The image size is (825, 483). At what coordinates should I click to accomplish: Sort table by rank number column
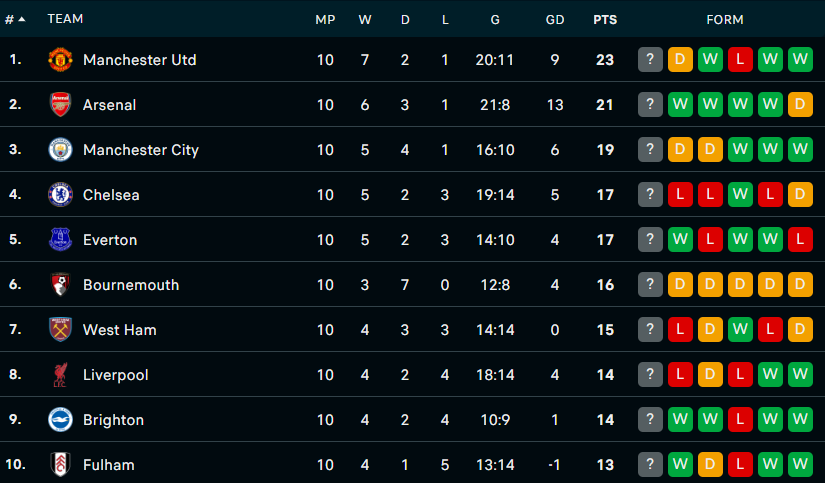[x=15, y=19]
